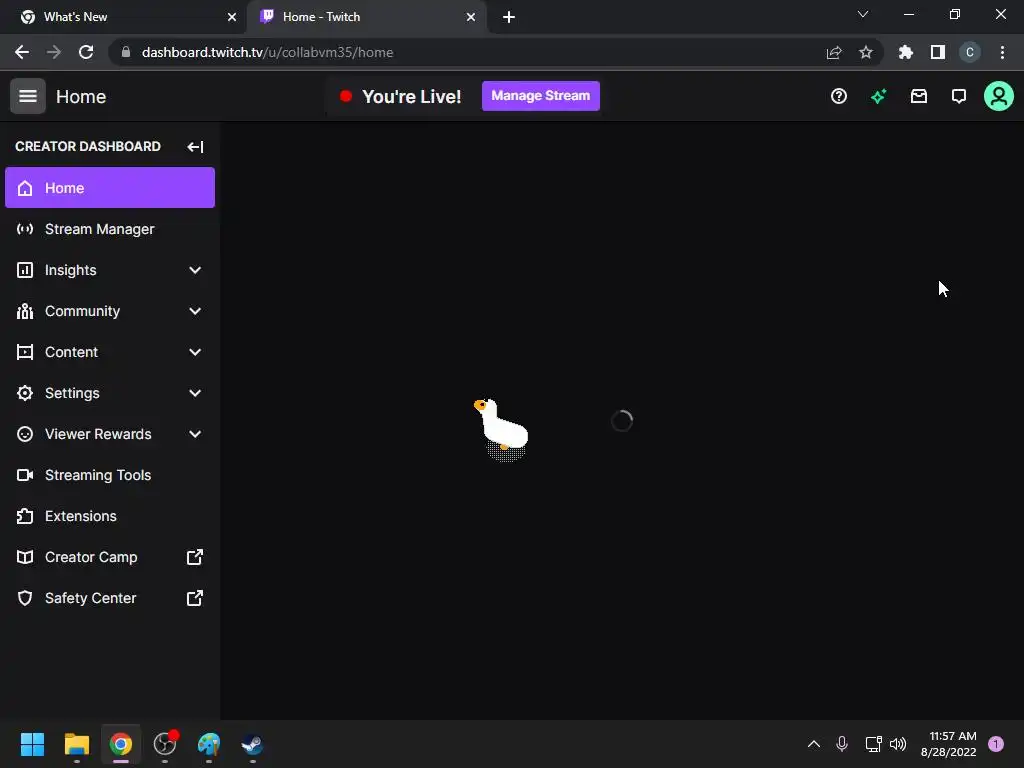1024x768 pixels.
Task: Open the help question mark icon
Action: pyautogui.click(x=839, y=97)
